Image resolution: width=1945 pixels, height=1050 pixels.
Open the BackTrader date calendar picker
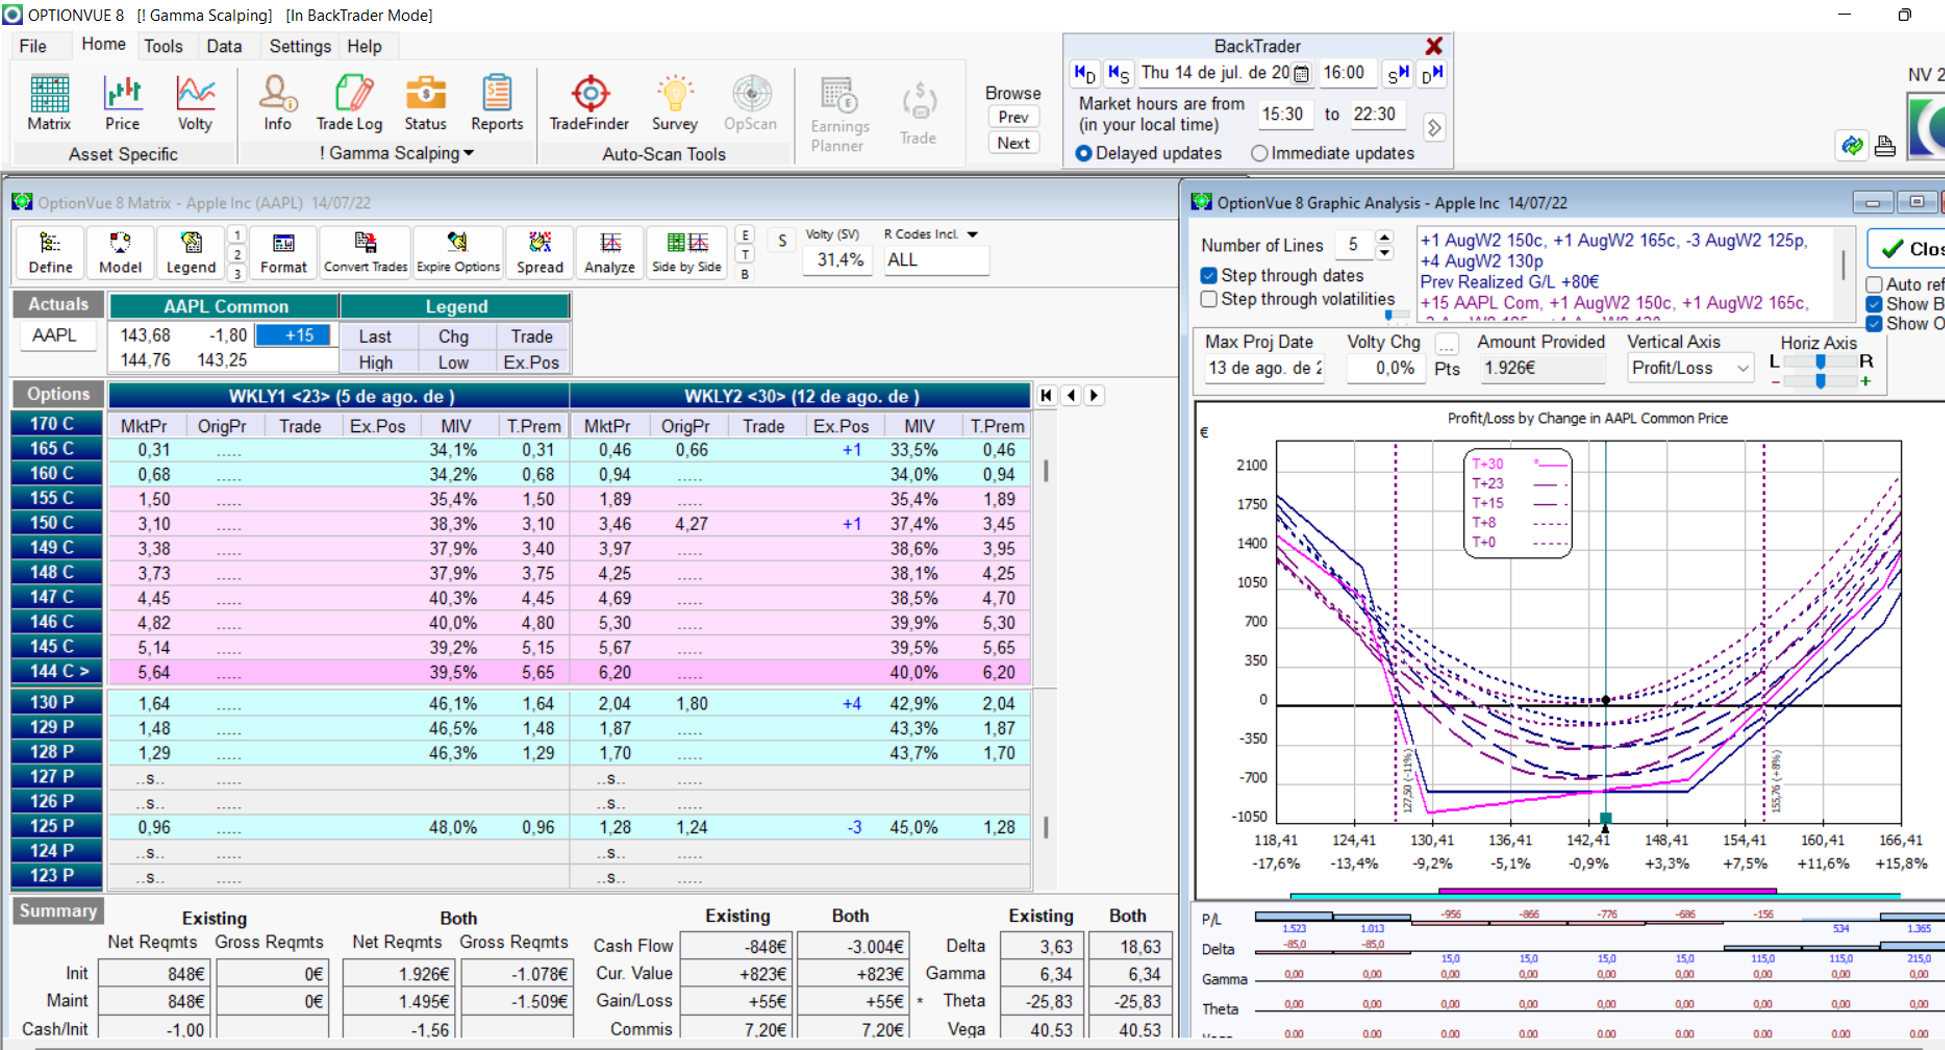coord(1300,73)
